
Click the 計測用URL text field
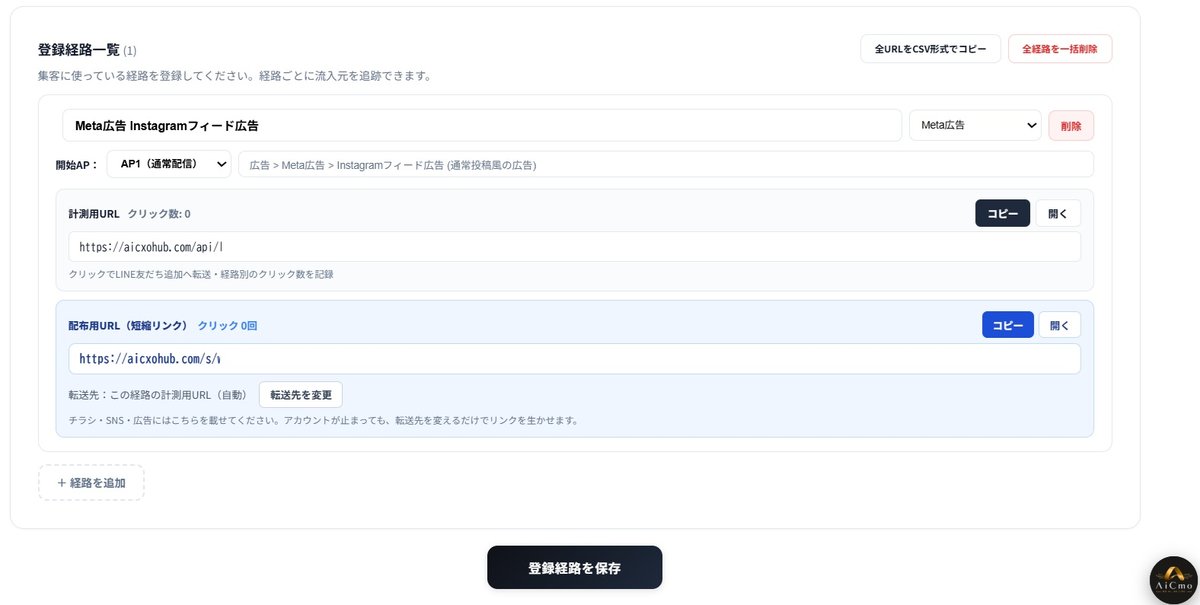tap(575, 247)
